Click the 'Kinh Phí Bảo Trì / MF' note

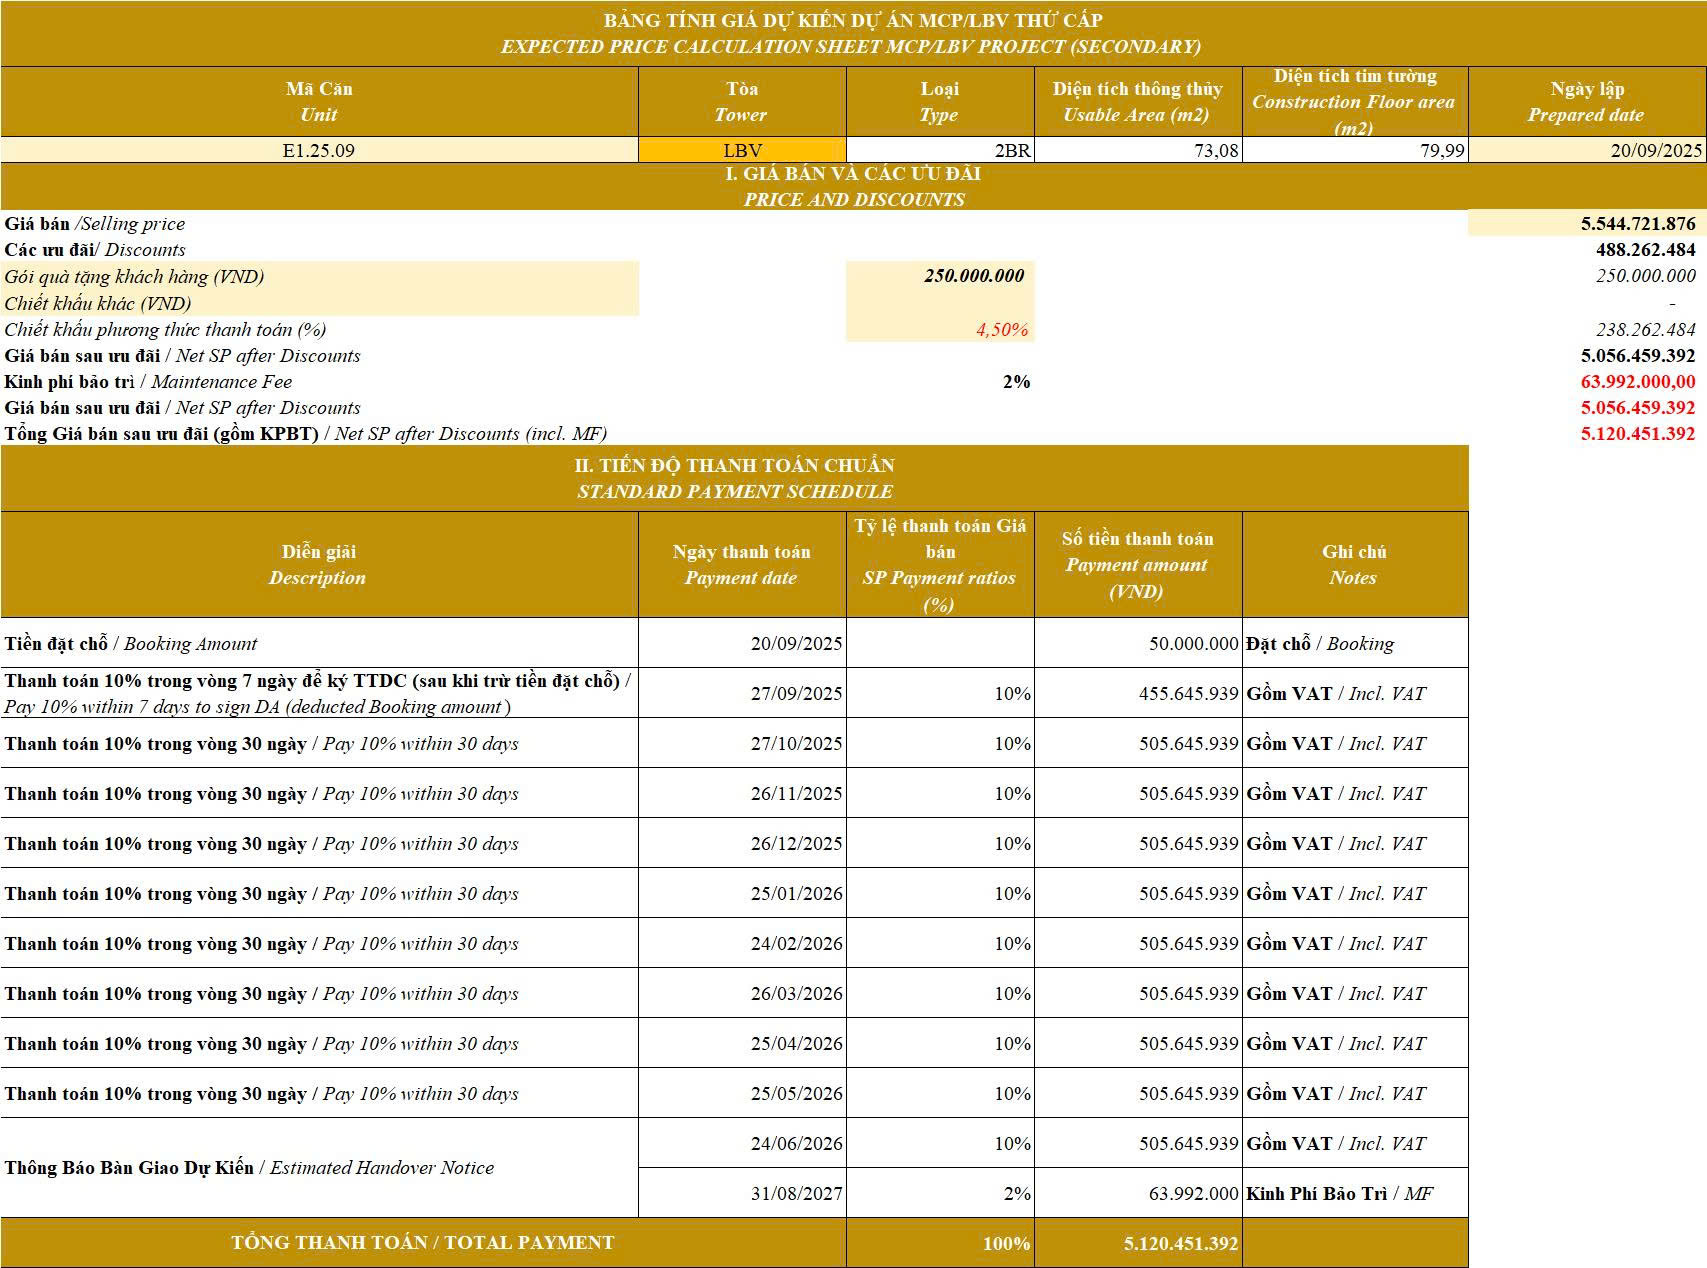point(1354,1193)
